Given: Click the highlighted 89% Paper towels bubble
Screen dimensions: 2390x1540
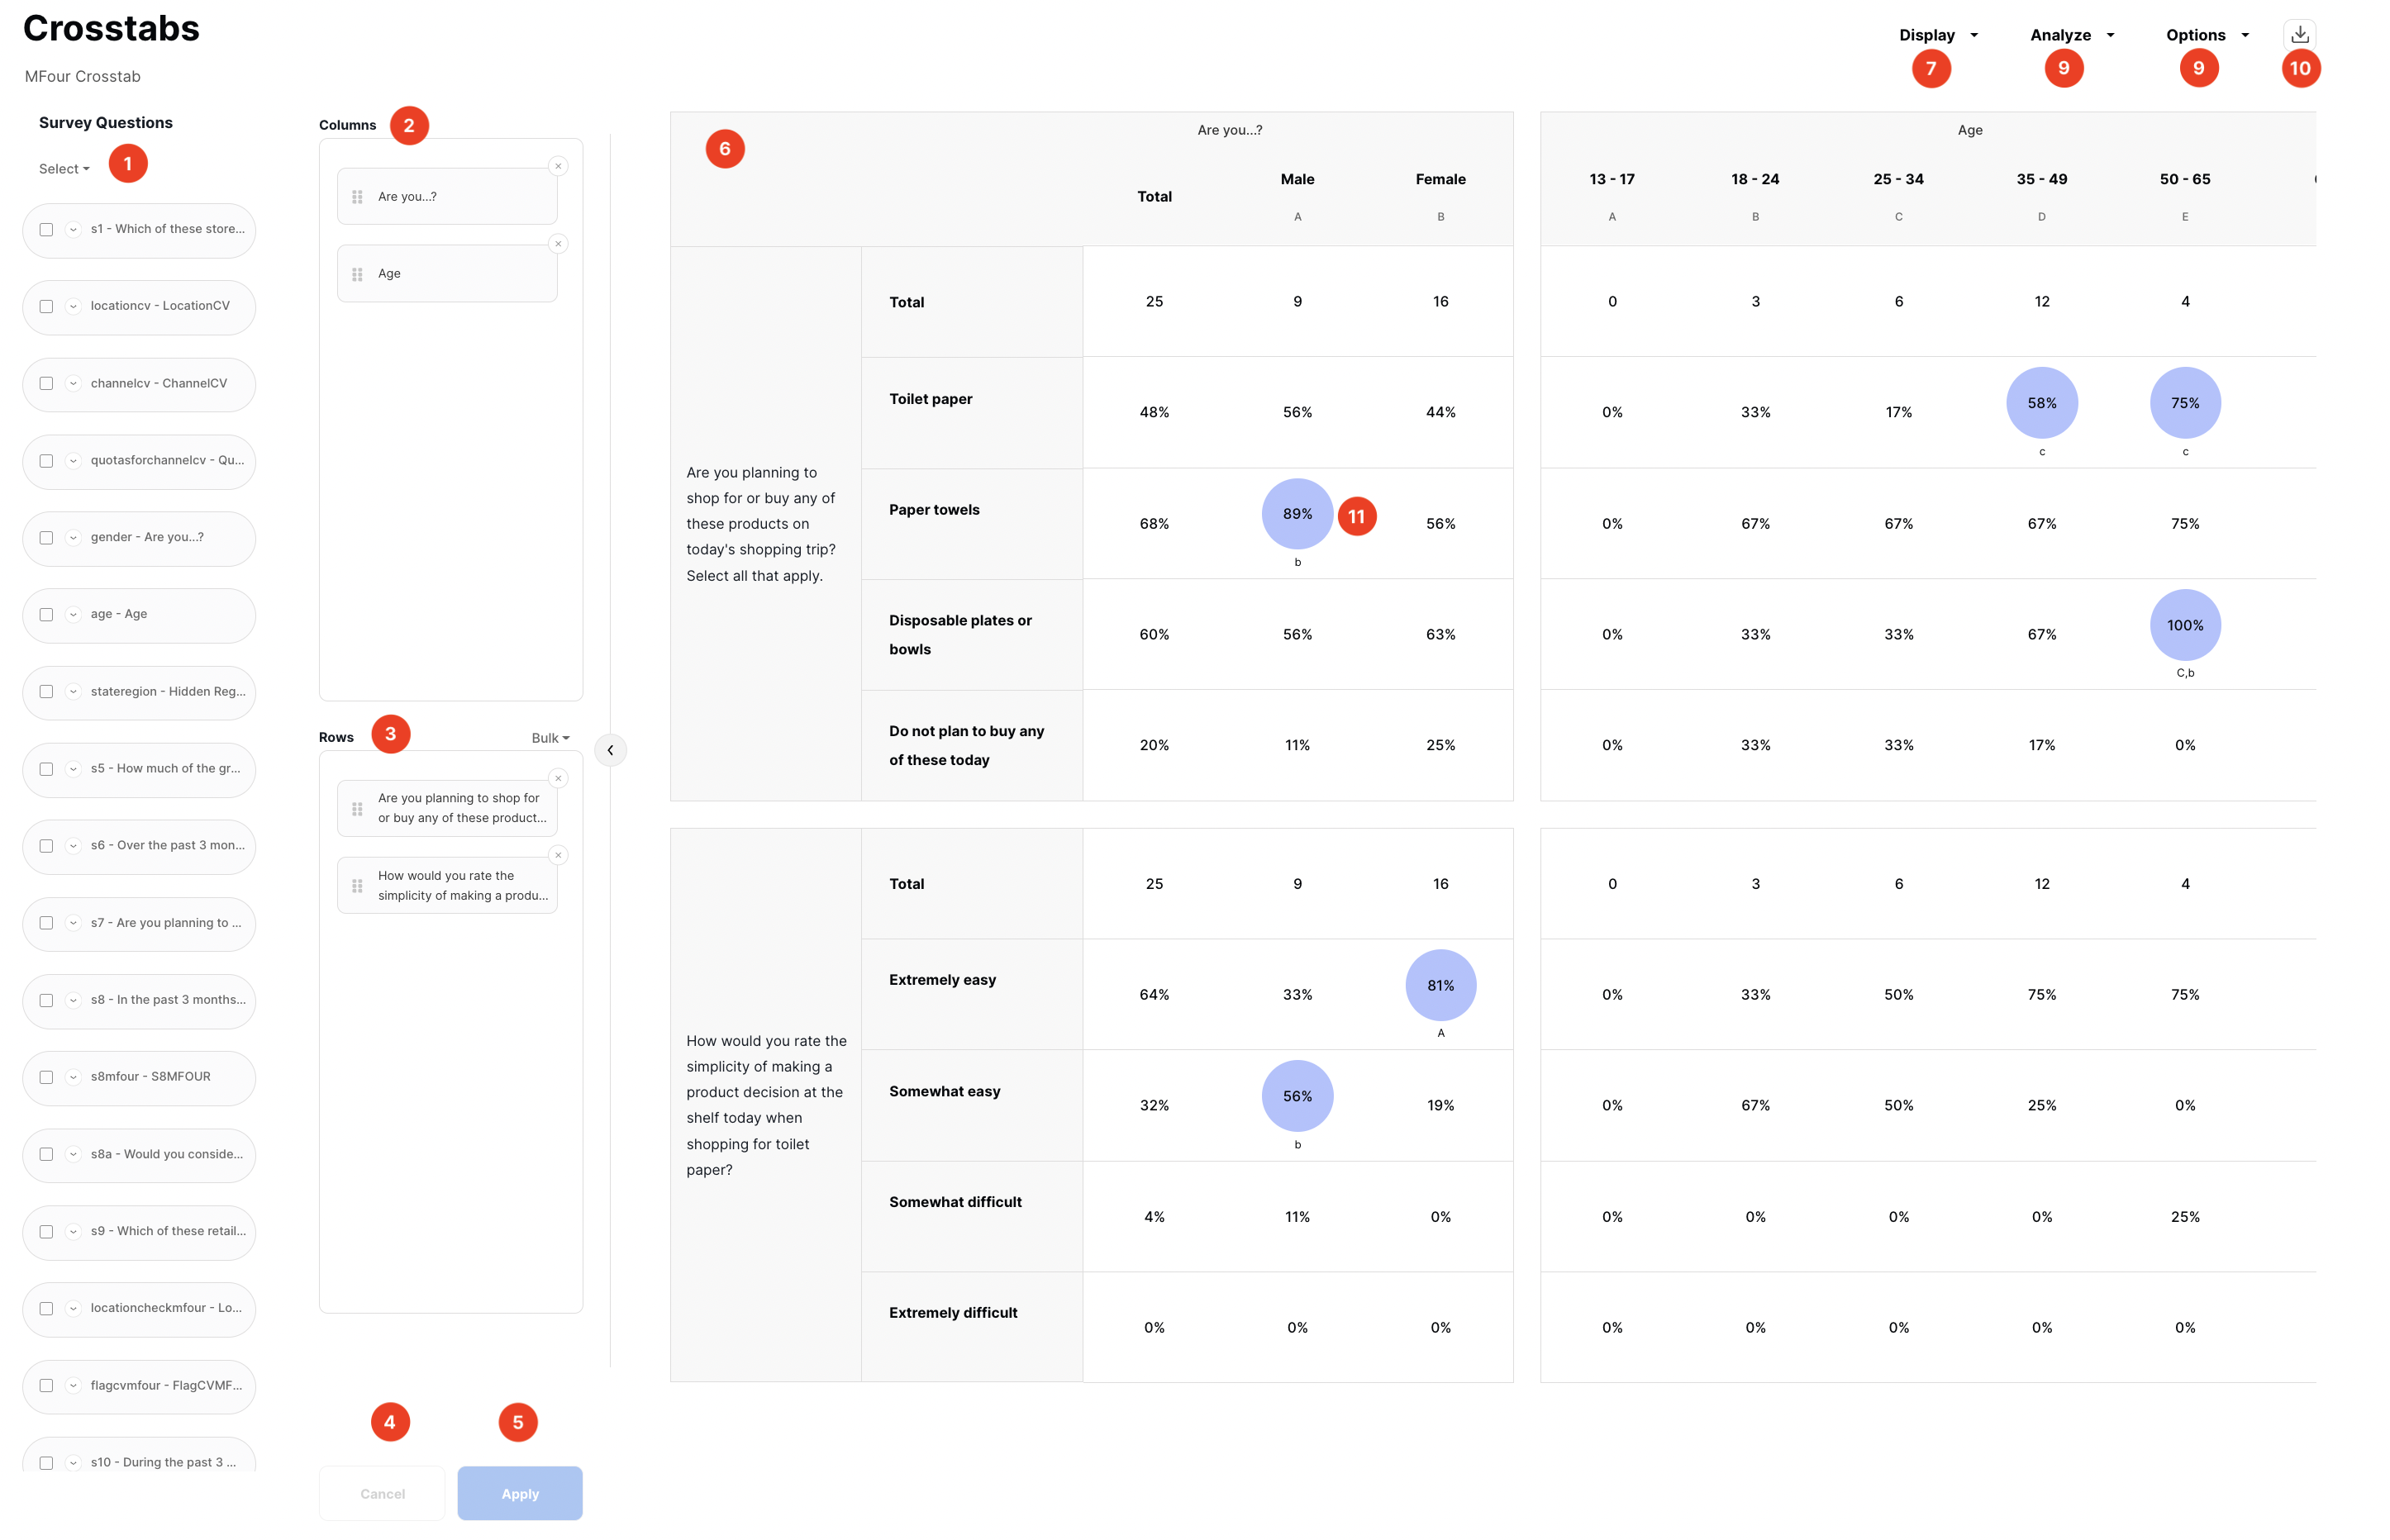Looking at the screenshot, I should [x=1297, y=514].
